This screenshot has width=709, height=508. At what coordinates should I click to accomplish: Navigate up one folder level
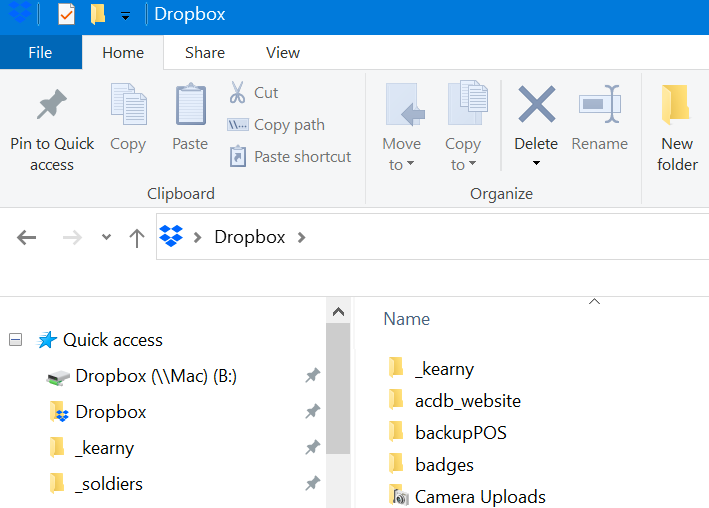click(137, 237)
